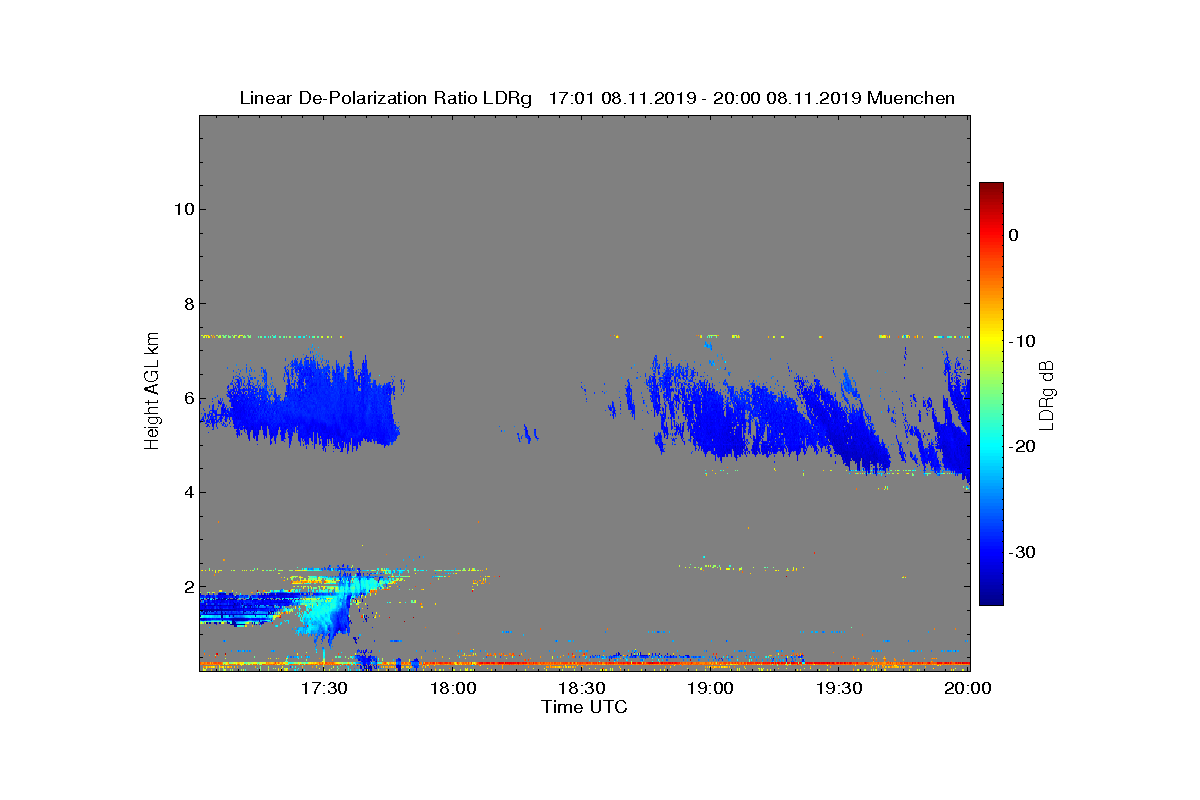The image size is (1200, 800).
Task: Click the 2 km height tick label
Action: tap(188, 587)
